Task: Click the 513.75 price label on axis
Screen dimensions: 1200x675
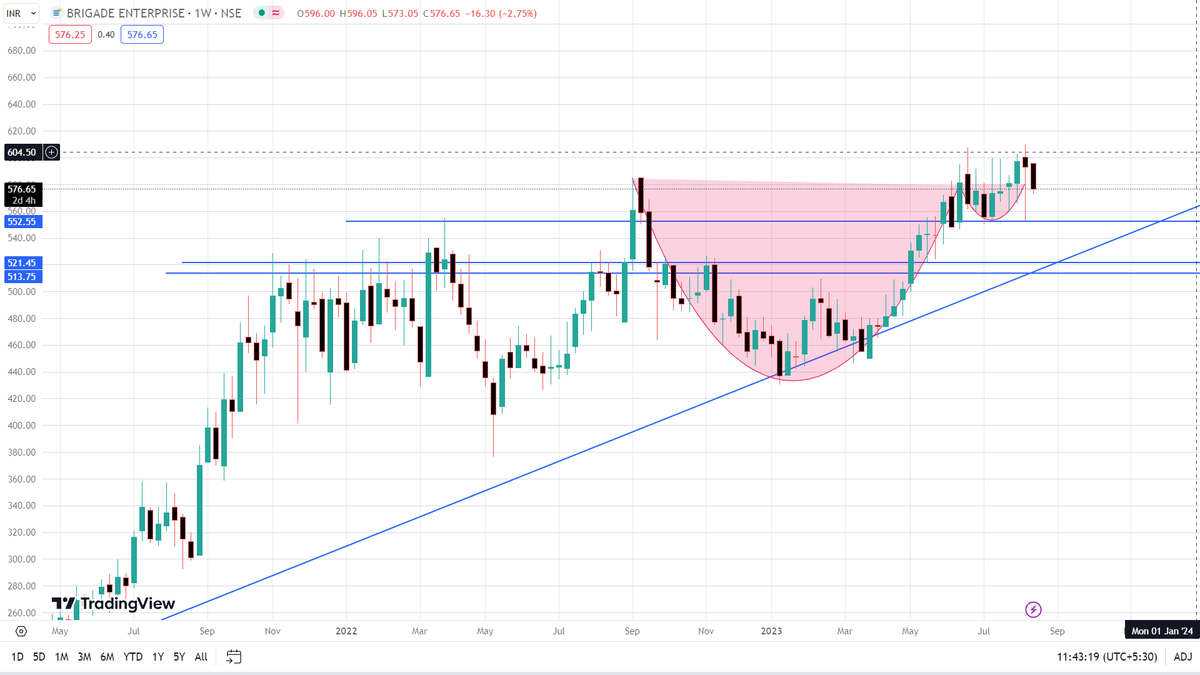Action: [x=21, y=277]
